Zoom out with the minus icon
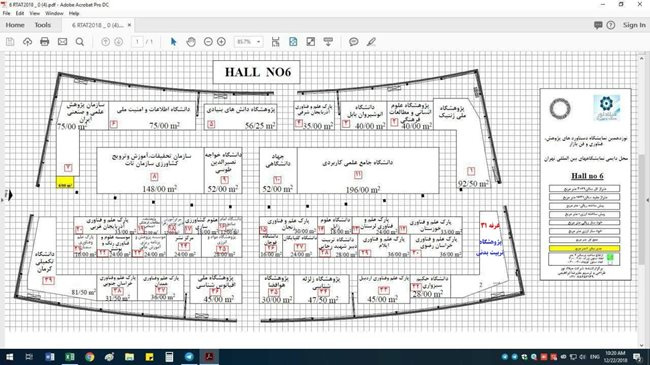 pos(208,41)
